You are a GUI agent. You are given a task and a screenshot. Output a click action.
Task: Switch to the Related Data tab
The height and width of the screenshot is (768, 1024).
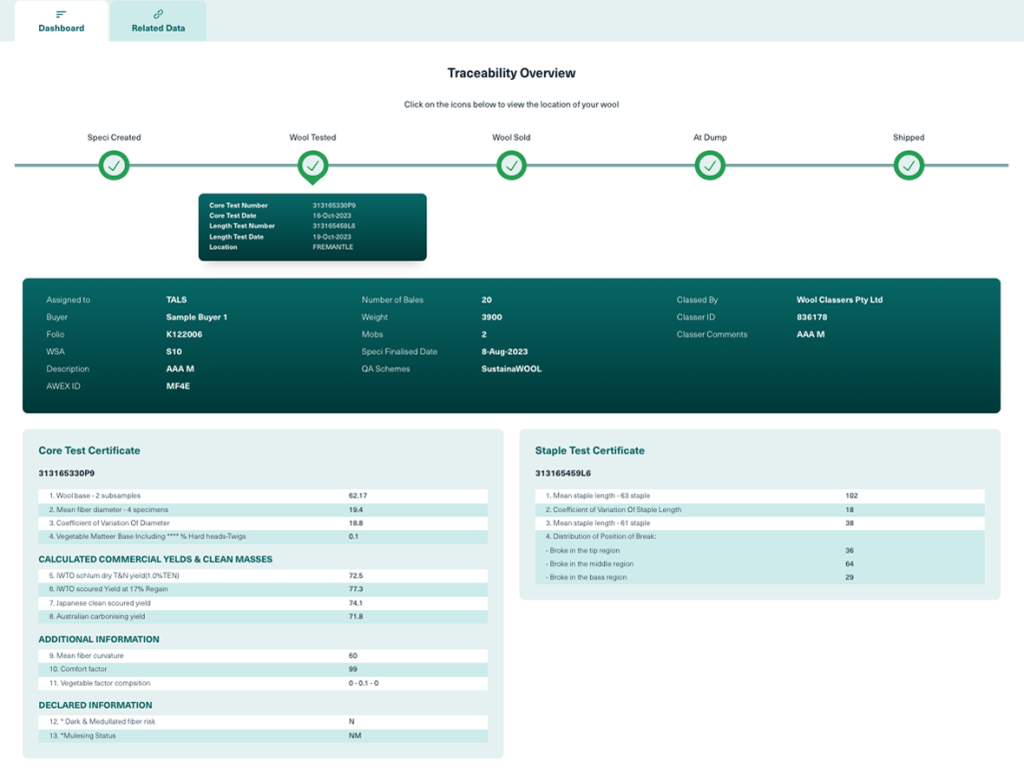click(x=158, y=21)
